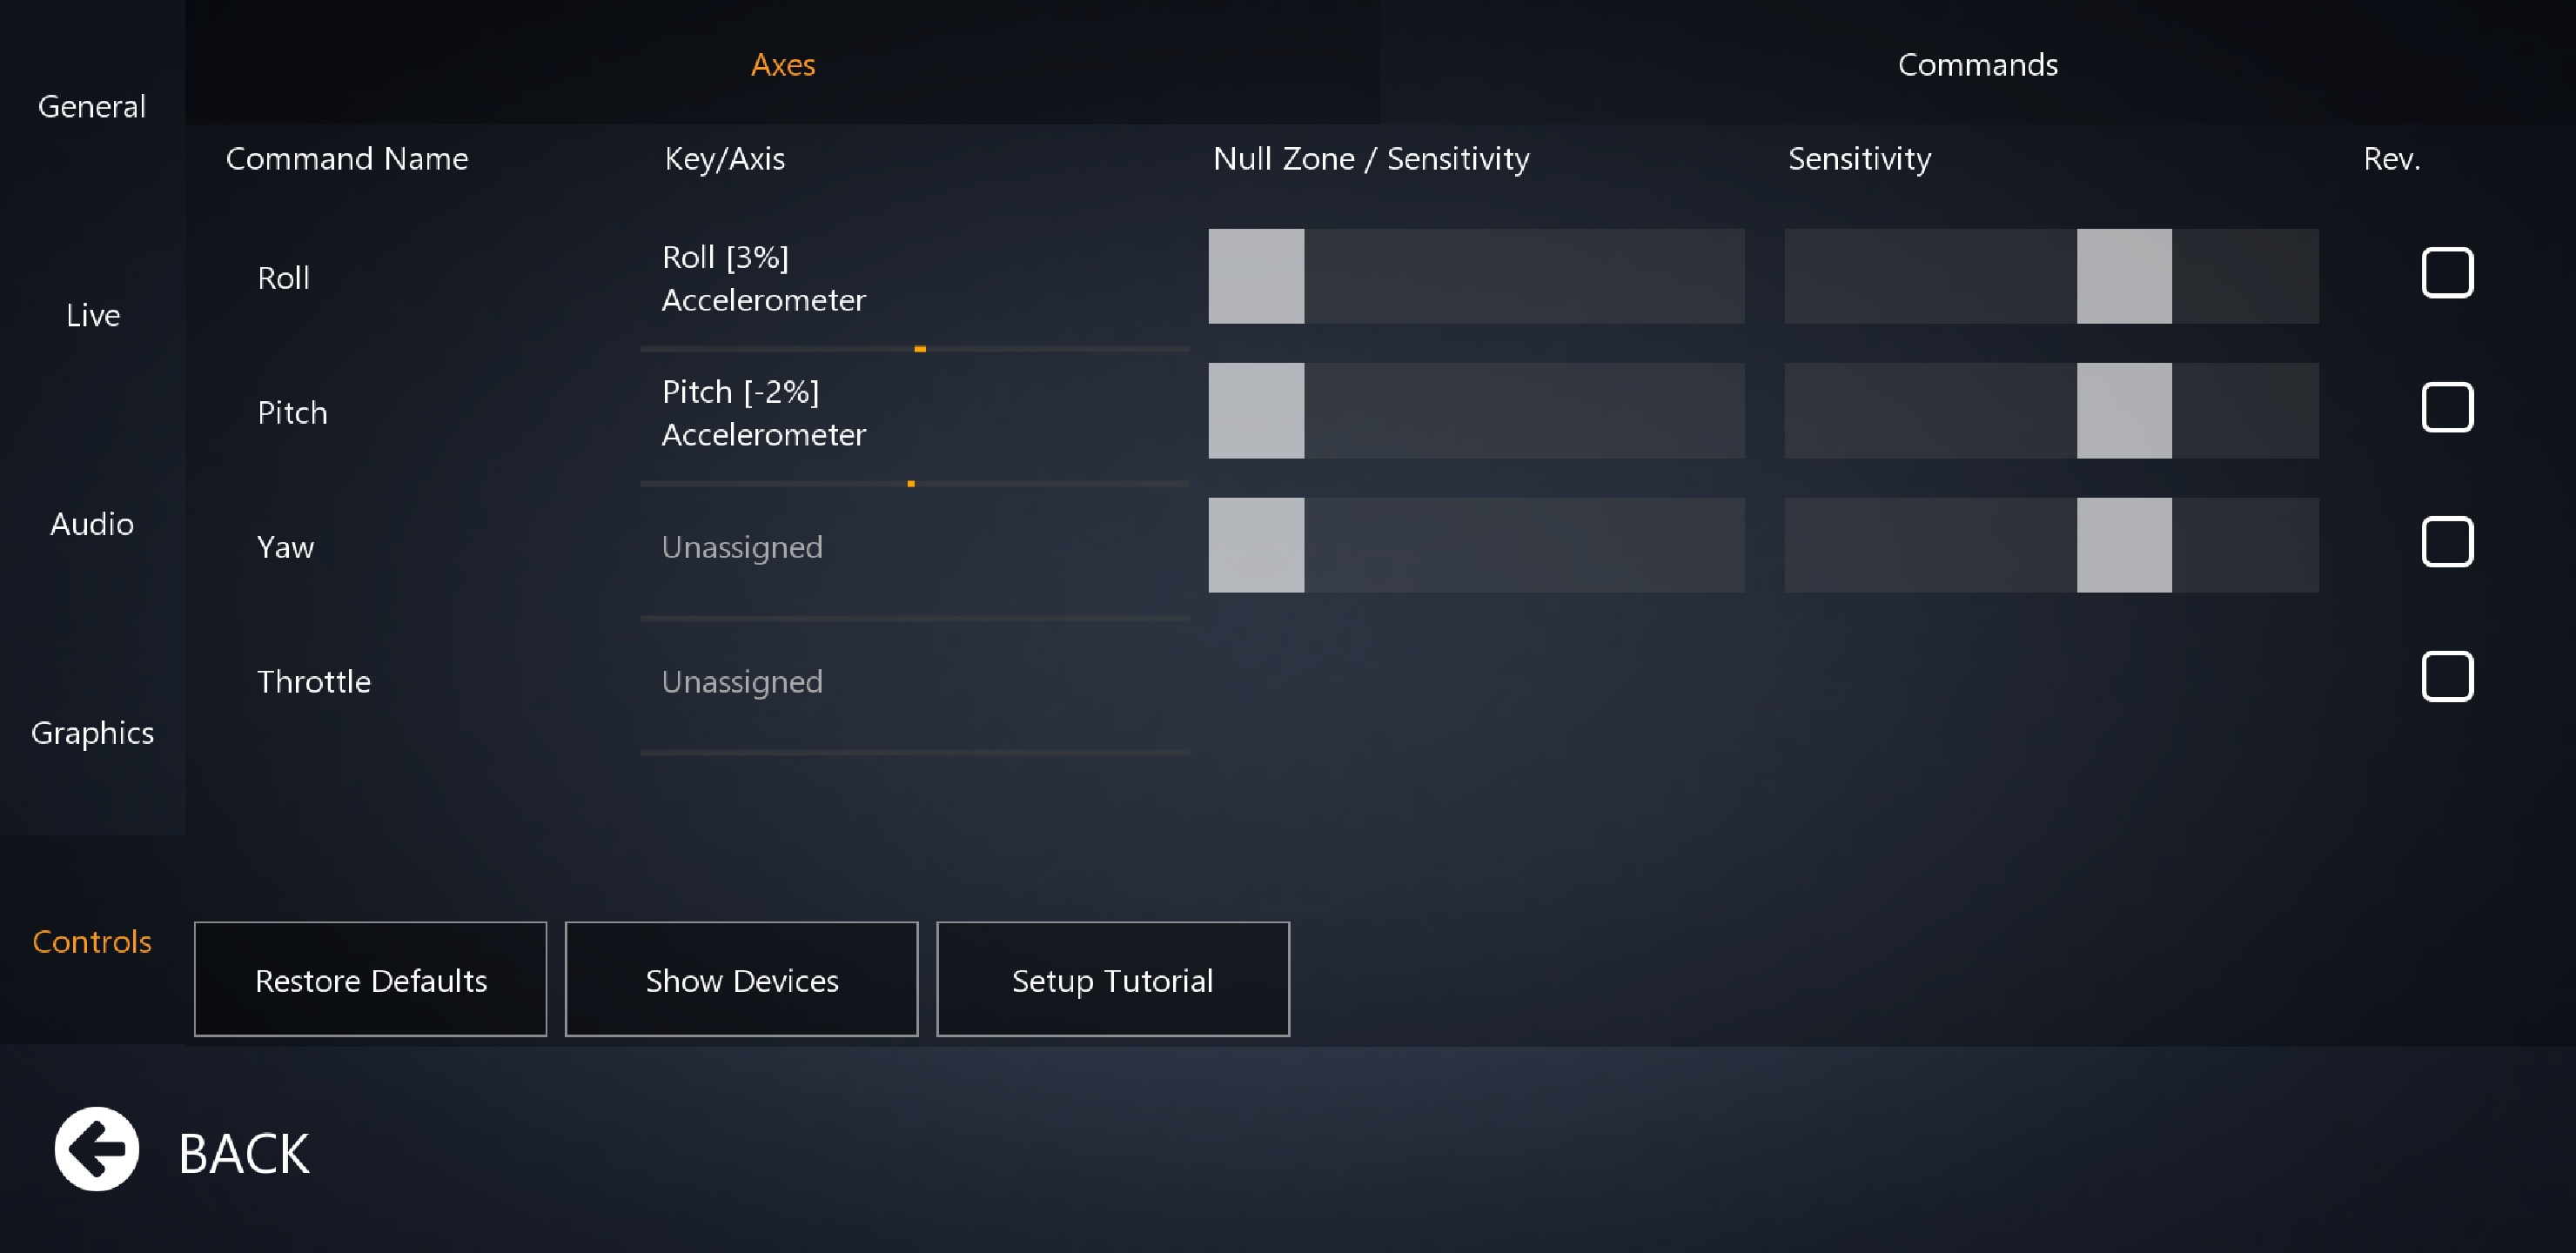Toggle the Throttle reverse checkbox

click(2446, 677)
